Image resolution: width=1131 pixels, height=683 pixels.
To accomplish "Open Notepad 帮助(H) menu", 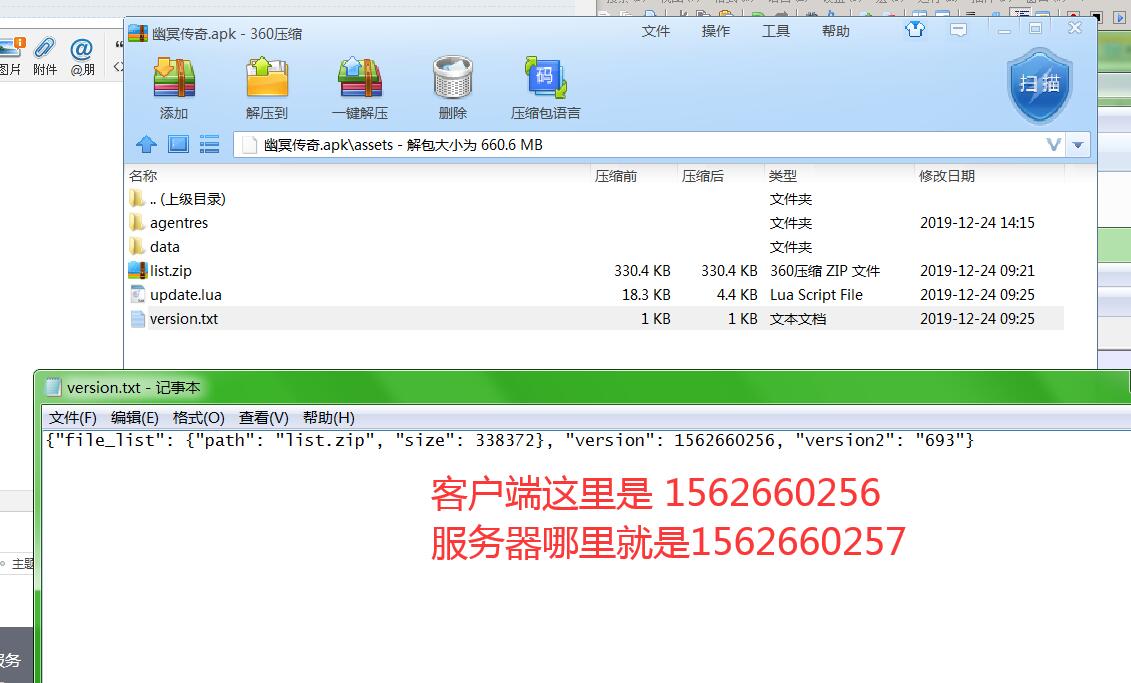I will click(328, 418).
